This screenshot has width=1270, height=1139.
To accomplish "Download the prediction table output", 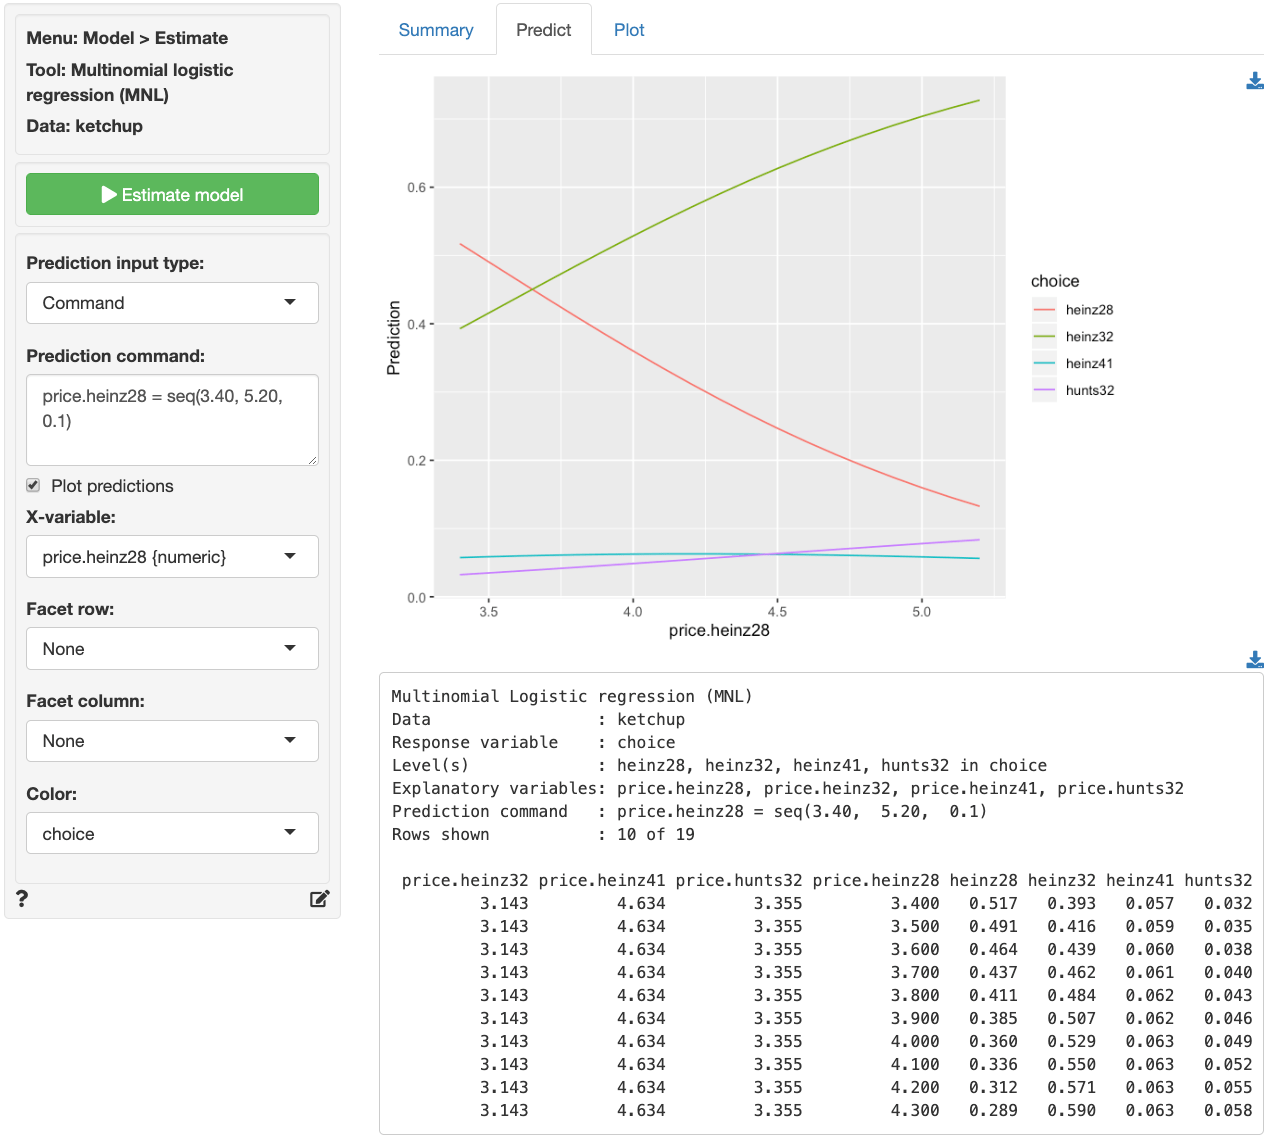I will [x=1255, y=659].
